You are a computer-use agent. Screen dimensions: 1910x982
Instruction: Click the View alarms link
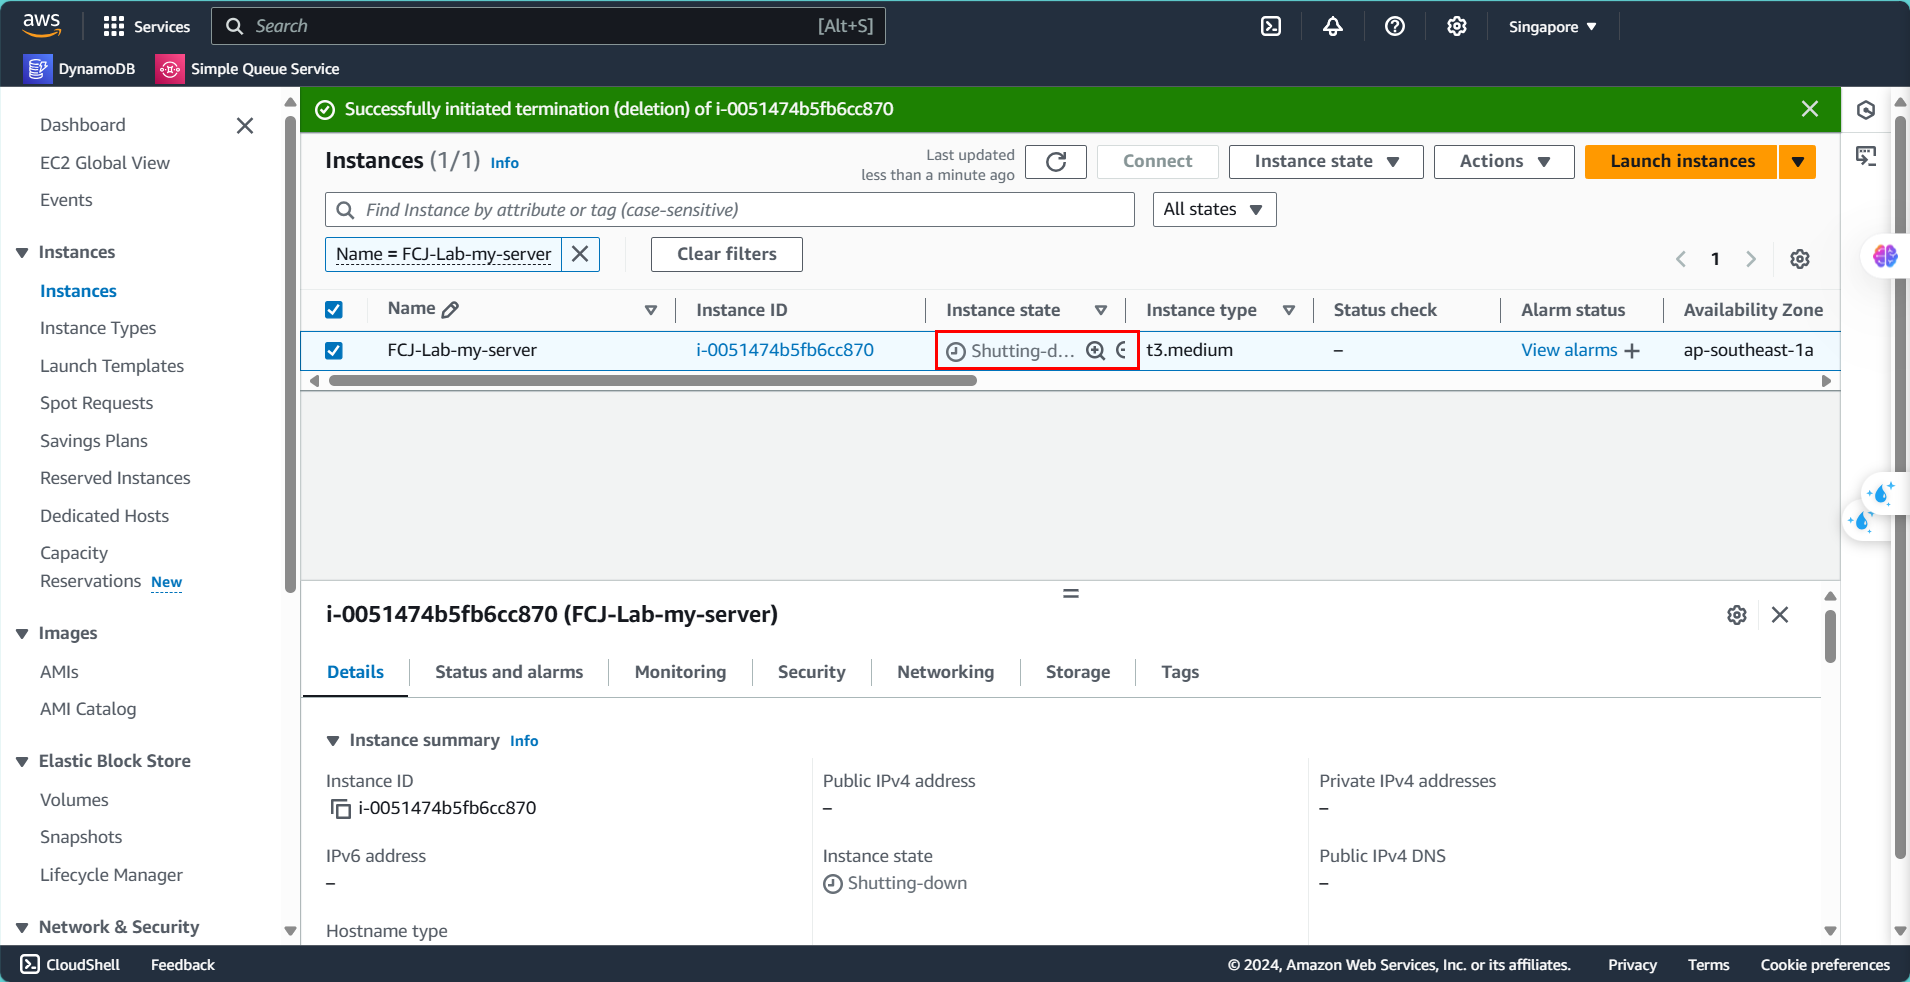1569,350
